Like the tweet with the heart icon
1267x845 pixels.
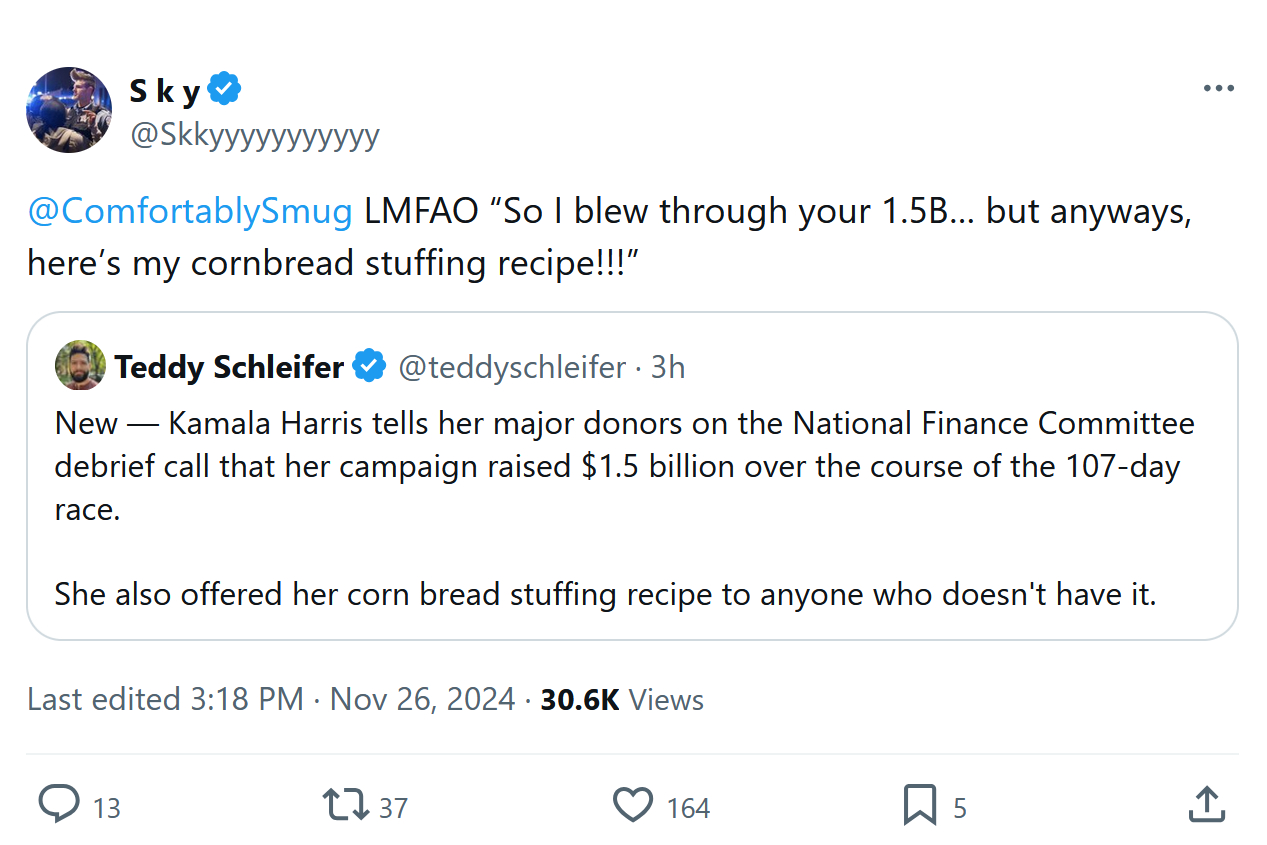(x=632, y=805)
